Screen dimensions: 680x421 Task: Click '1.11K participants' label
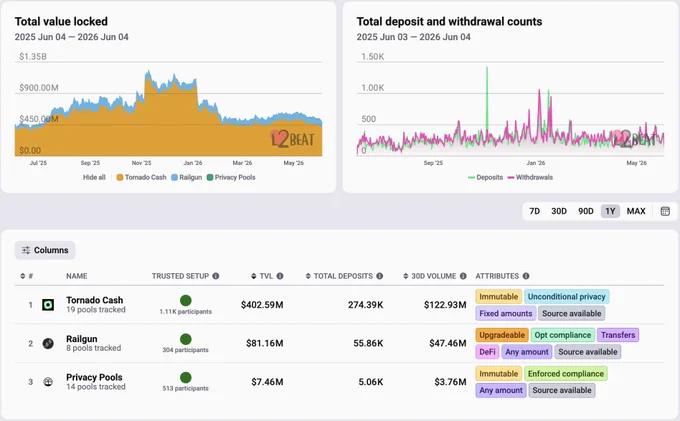pyautogui.click(x=186, y=312)
